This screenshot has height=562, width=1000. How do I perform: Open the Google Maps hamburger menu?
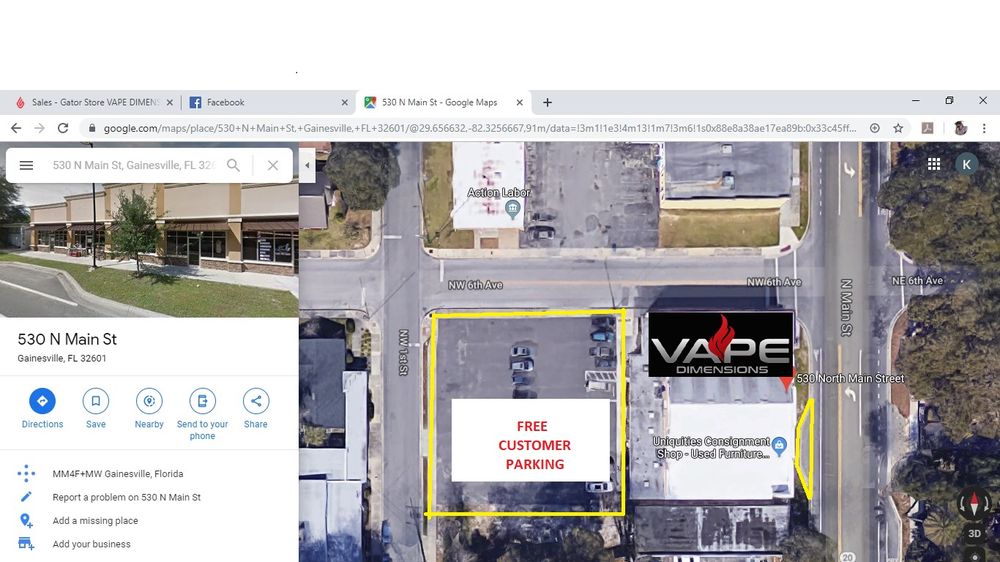pyautogui.click(x=26, y=165)
